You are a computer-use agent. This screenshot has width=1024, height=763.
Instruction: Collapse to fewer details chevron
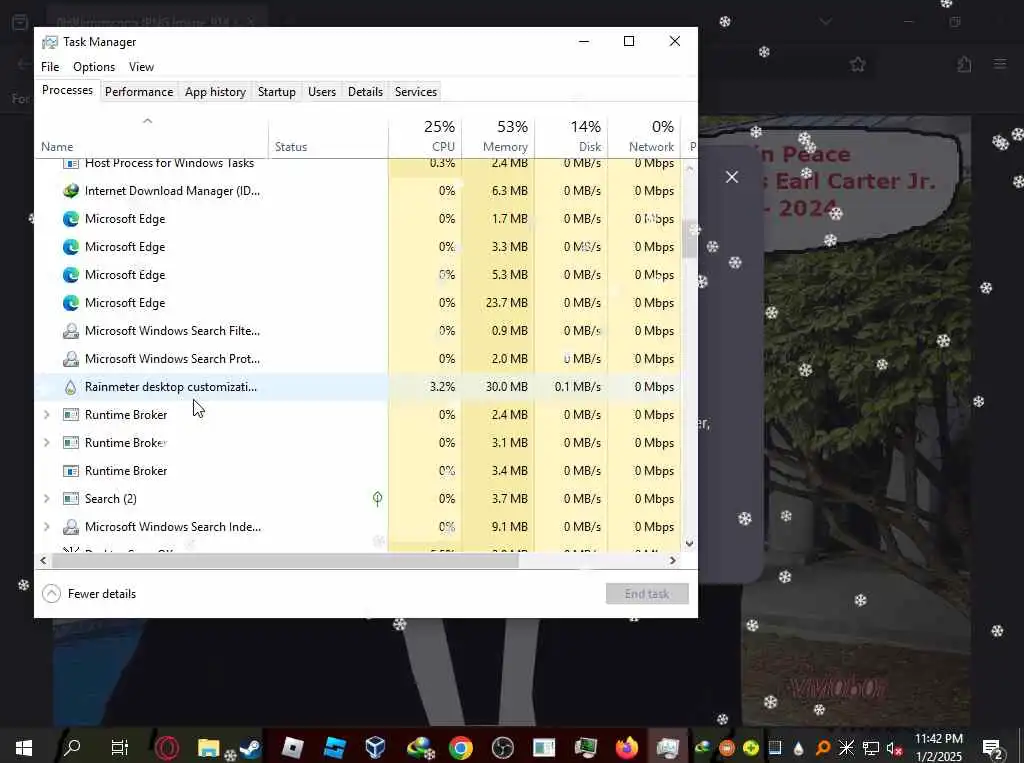[x=52, y=594]
